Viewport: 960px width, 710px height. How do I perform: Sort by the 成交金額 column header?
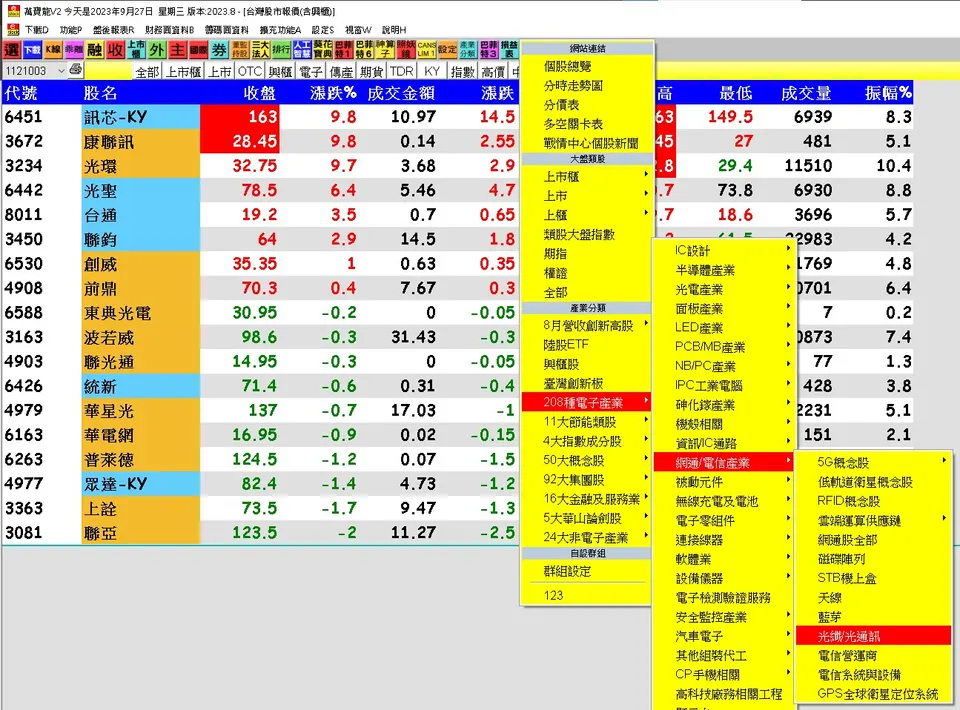click(401, 93)
